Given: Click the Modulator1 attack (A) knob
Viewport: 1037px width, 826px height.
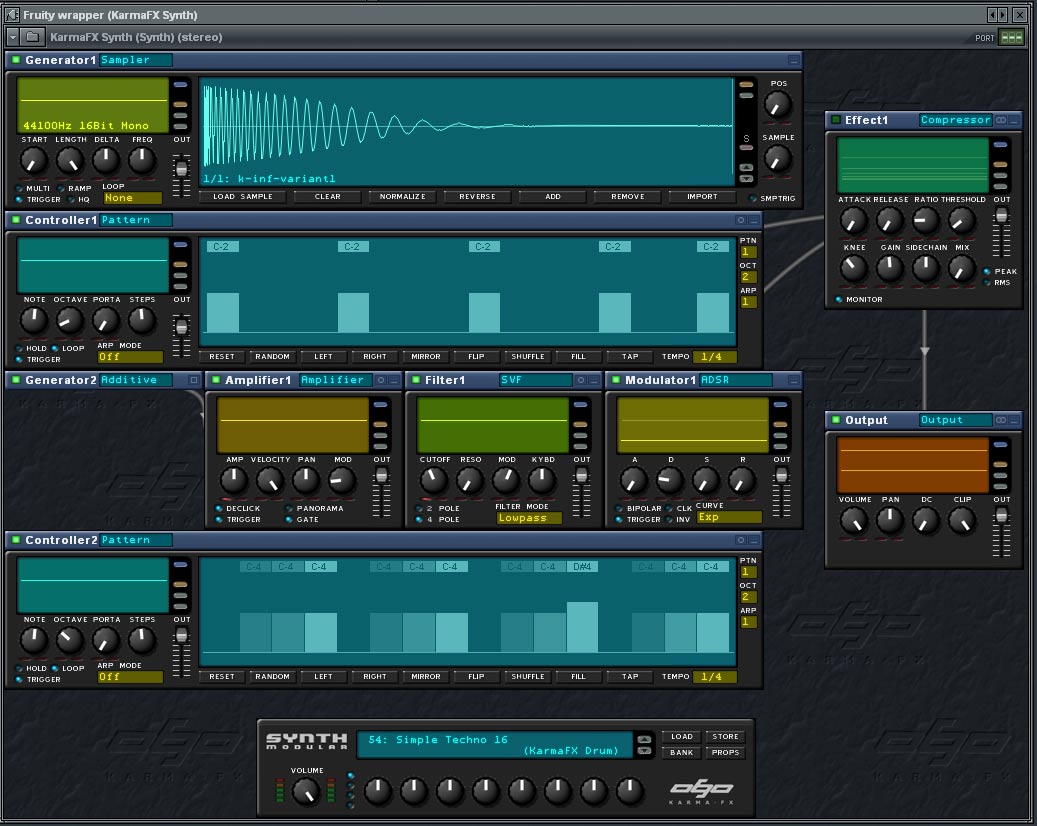Looking at the screenshot, I should click(x=634, y=481).
